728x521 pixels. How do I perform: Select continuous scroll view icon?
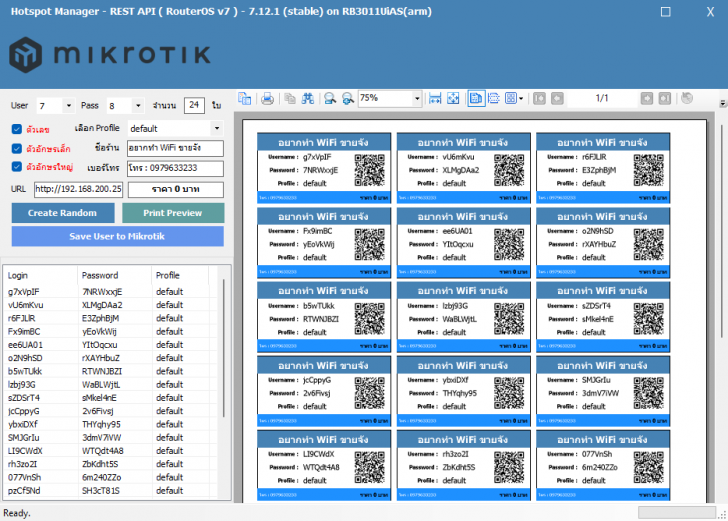[x=494, y=98]
